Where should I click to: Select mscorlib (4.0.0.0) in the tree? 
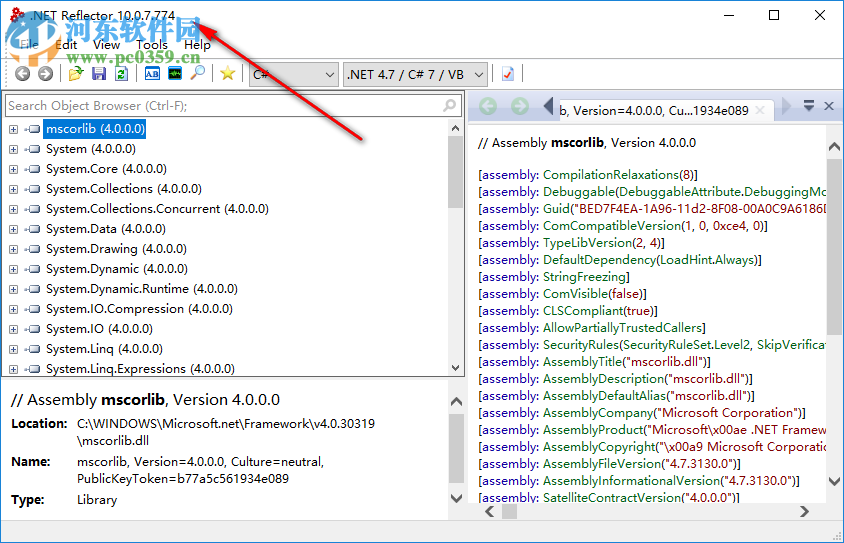(x=95, y=129)
